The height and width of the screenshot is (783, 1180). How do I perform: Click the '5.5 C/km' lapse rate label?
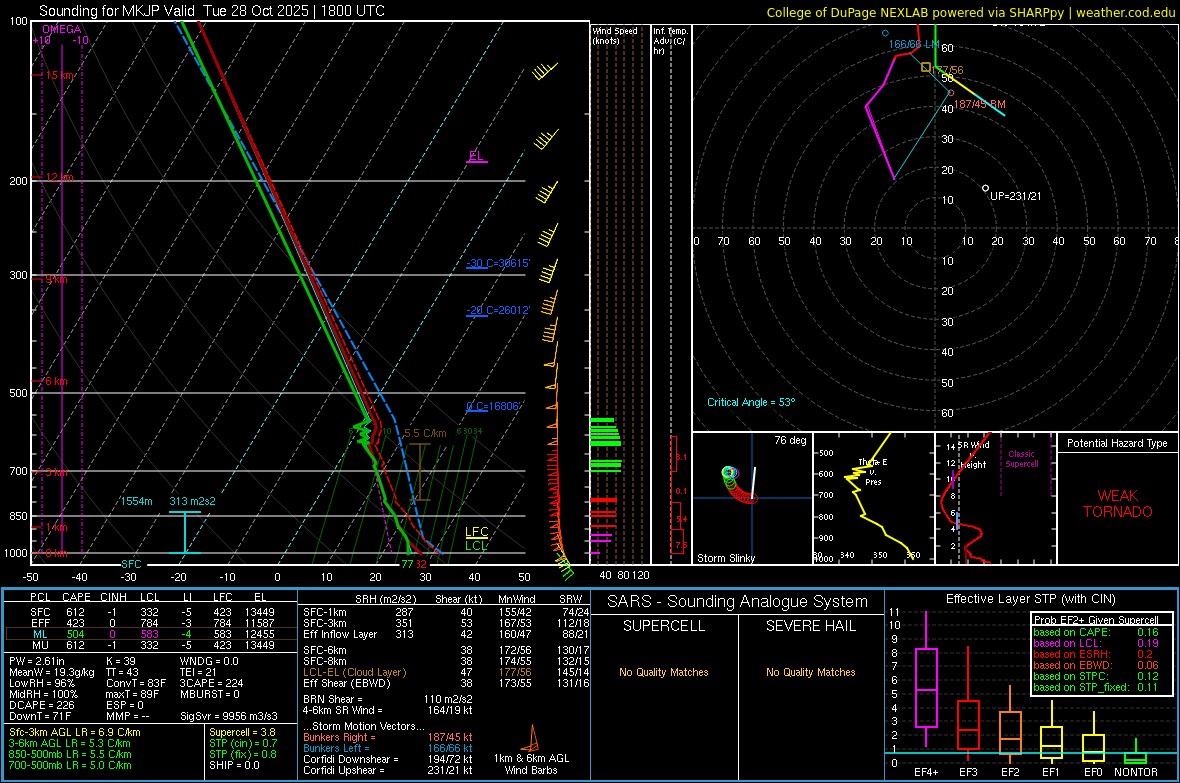click(x=425, y=433)
